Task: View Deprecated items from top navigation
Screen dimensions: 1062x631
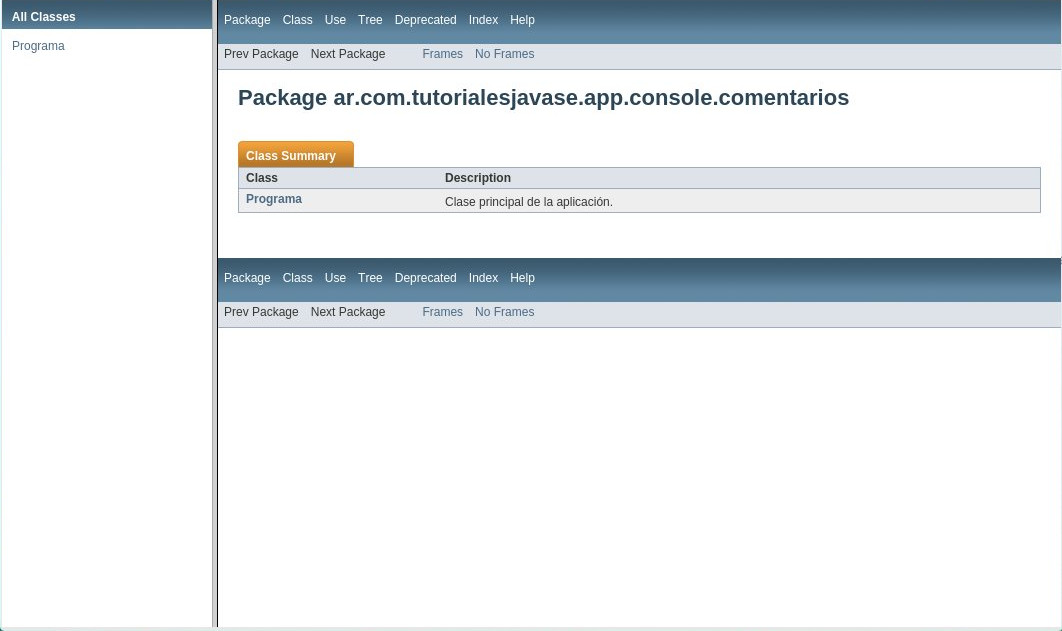Action: click(x=425, y=20)
